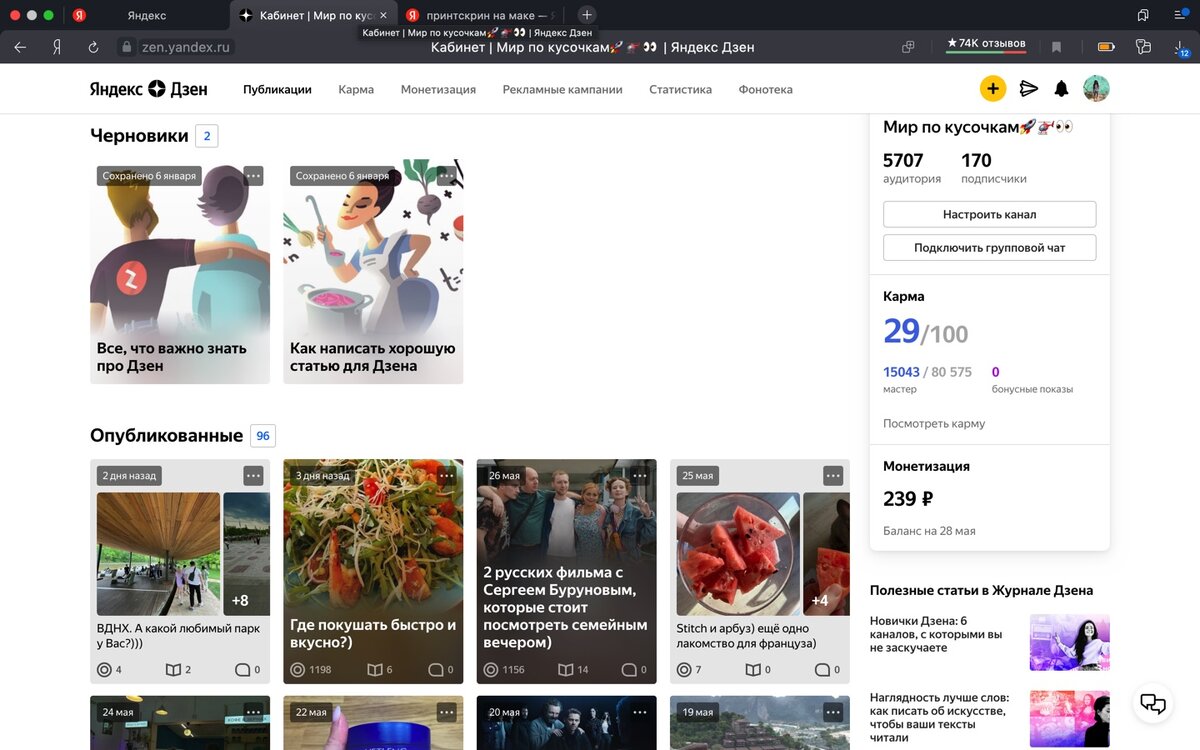Screen dimensions: 1200x750
Task: Click the 239 ₽ monetization balance
Action: click(908, 499)
